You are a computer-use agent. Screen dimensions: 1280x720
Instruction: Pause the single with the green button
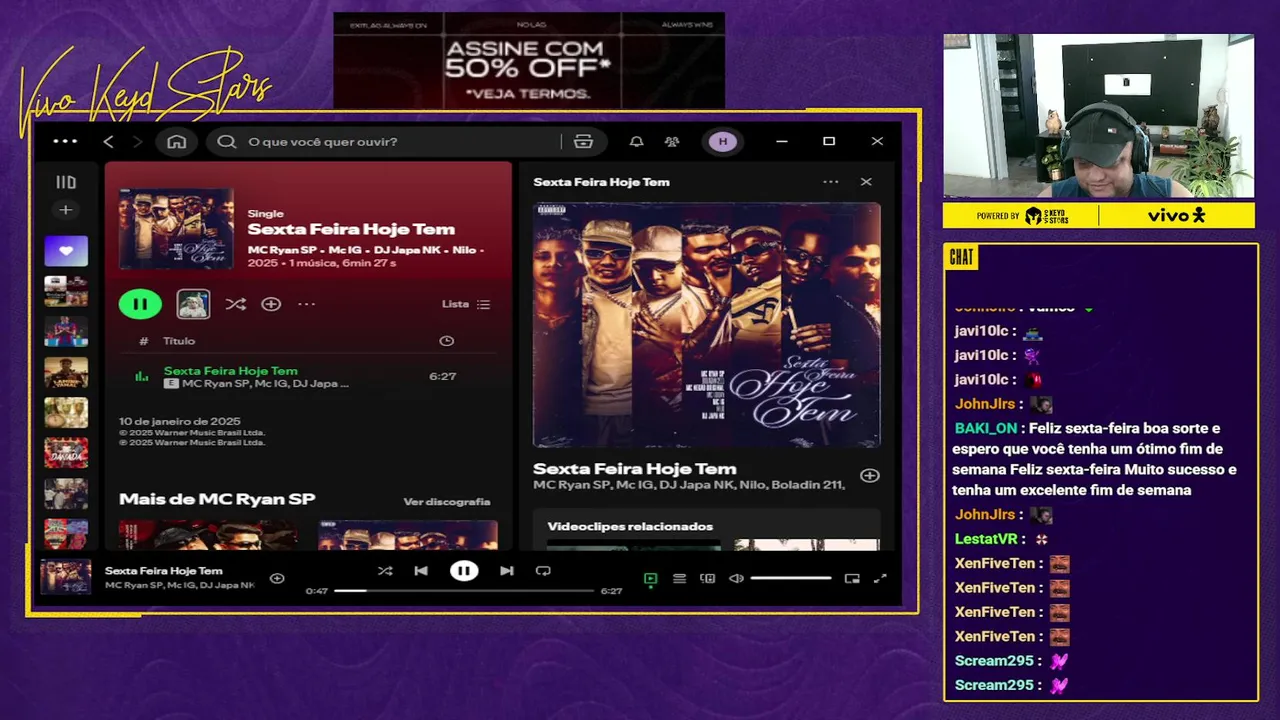(x=140, y=304)
